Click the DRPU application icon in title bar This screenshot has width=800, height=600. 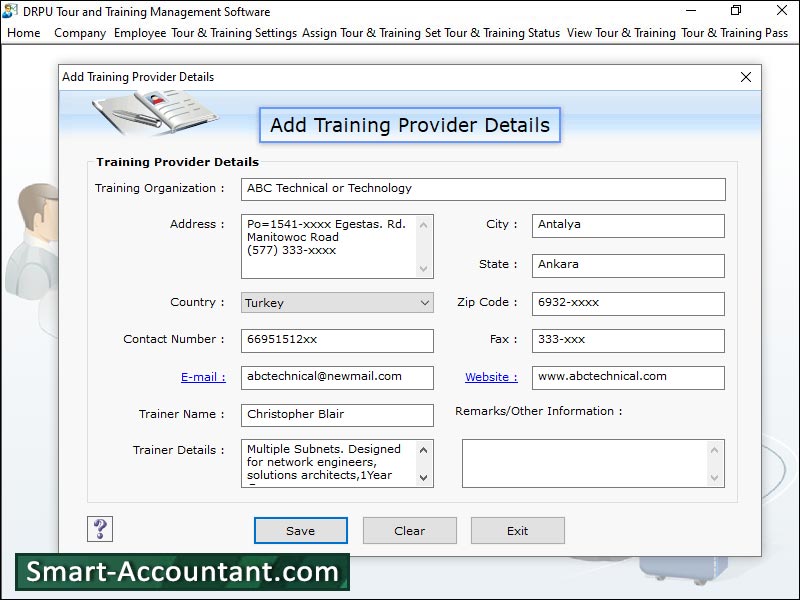point(10,11)
